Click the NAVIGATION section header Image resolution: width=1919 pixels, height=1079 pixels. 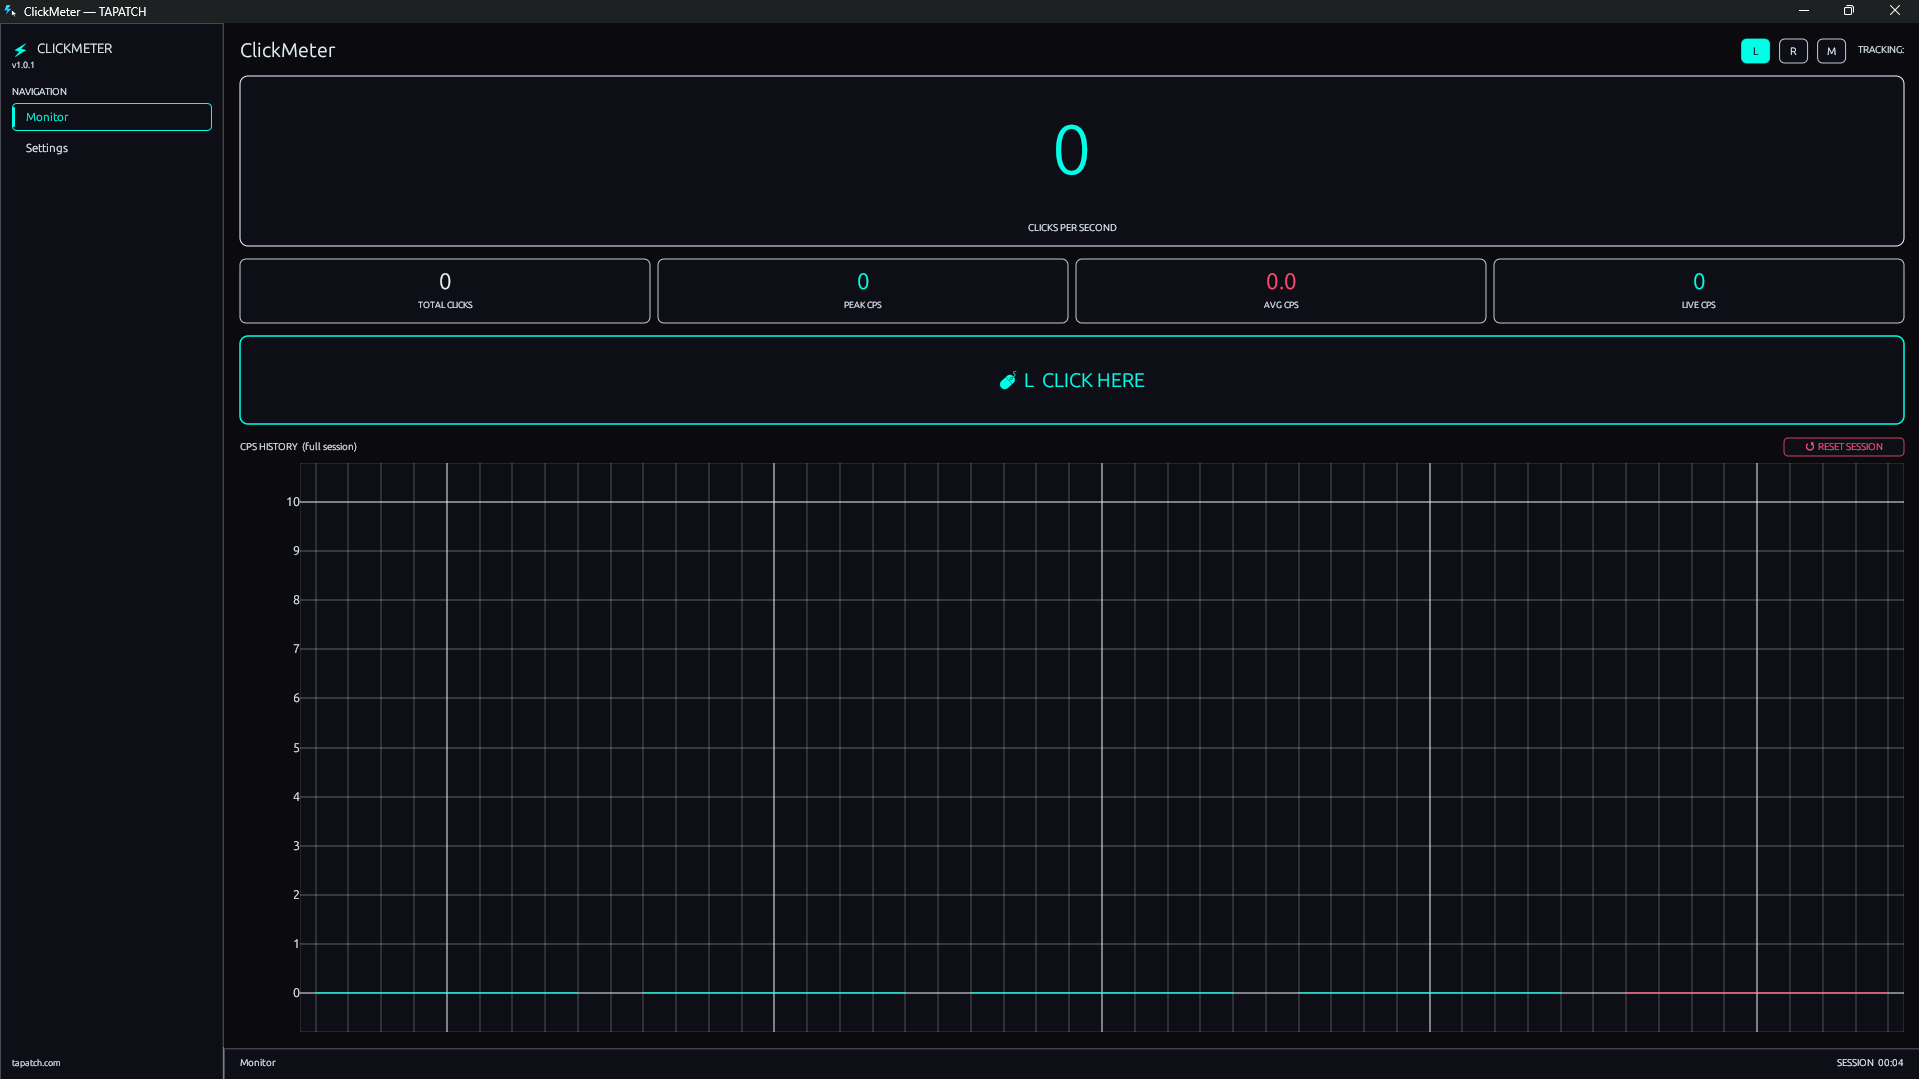coord(39,92)
